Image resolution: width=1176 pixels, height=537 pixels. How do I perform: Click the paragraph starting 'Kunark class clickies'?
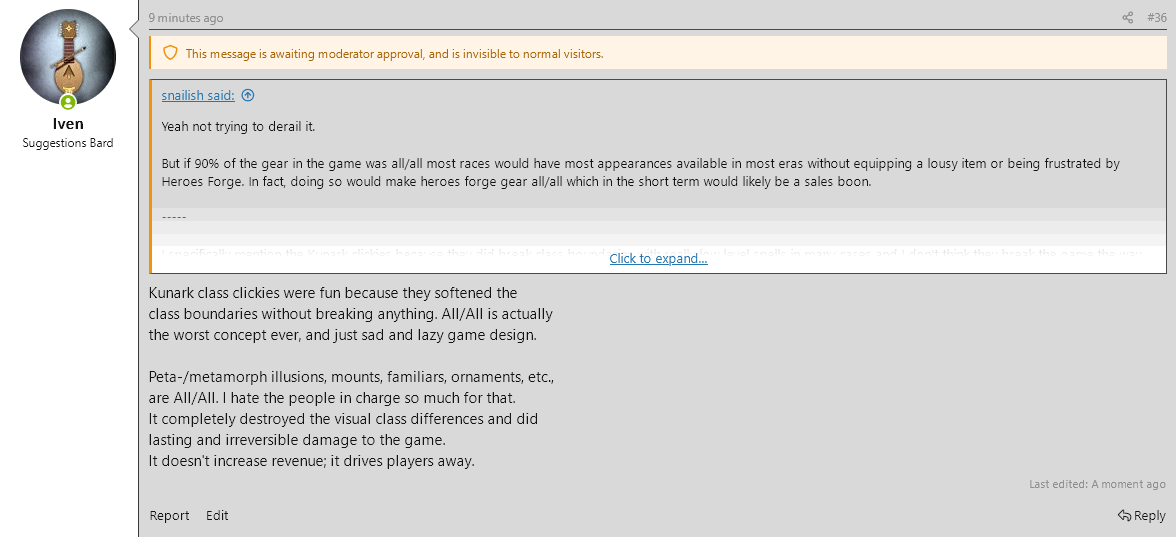350,314
